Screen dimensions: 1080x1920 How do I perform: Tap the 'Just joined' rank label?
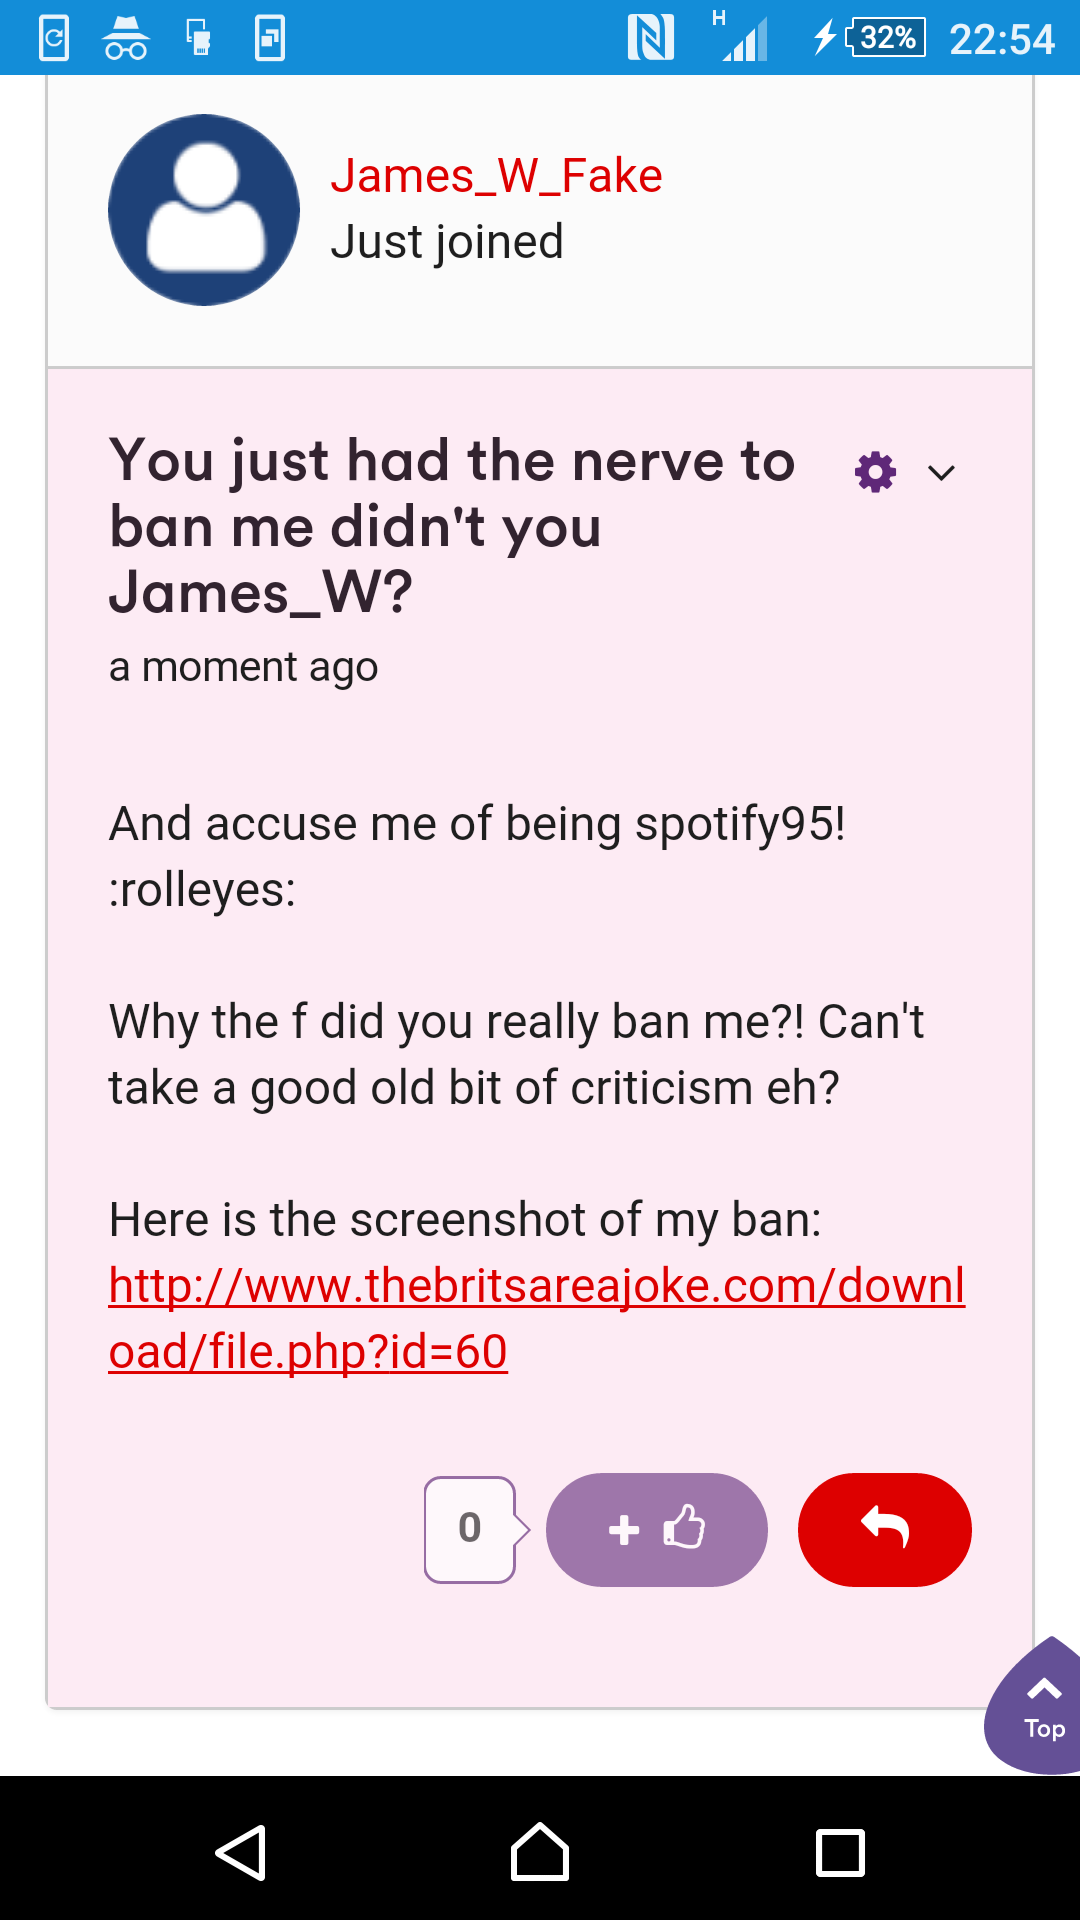coord(447,242)
